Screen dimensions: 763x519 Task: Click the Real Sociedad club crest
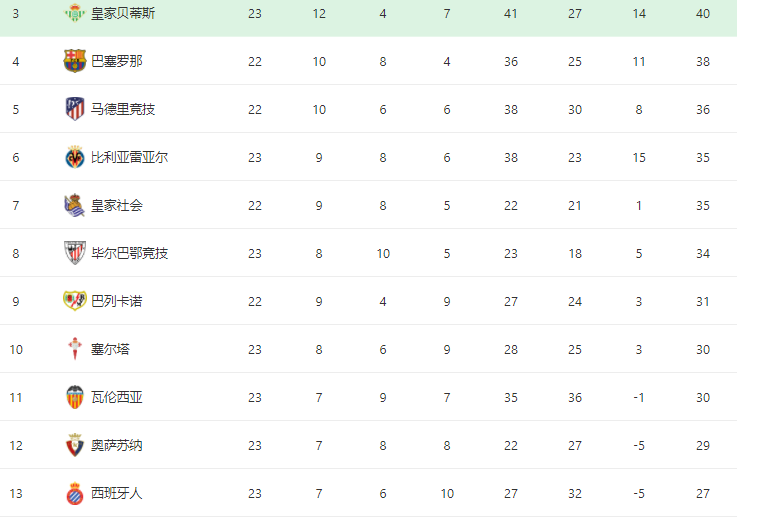(75, 205)
